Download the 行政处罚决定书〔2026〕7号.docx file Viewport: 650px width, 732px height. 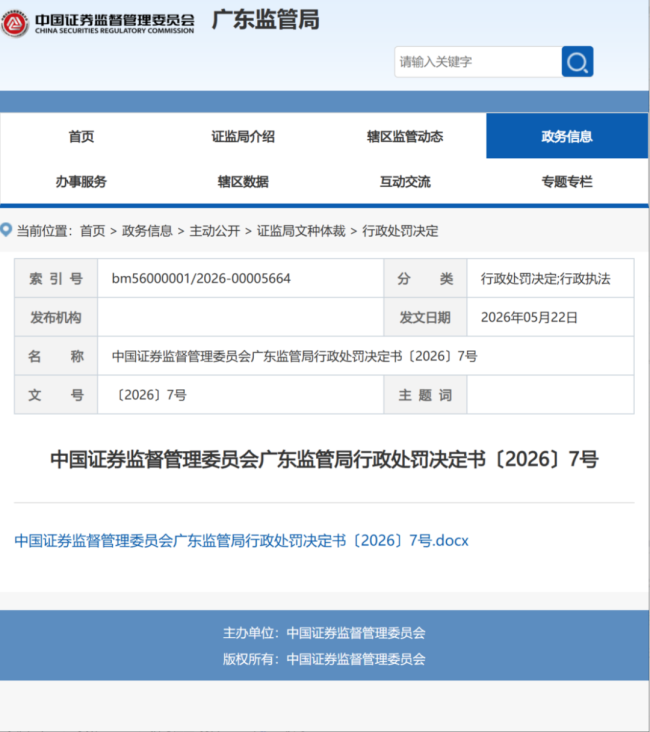241,541
